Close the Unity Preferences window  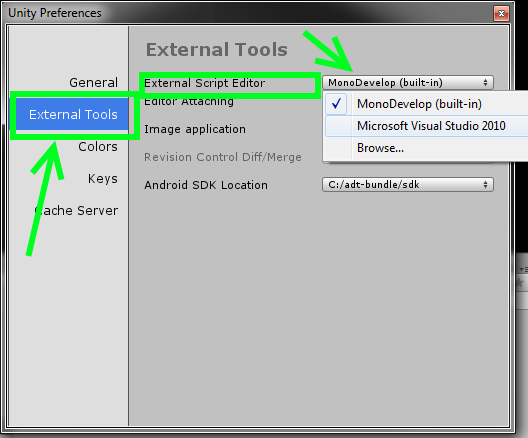tap(501, 13)
